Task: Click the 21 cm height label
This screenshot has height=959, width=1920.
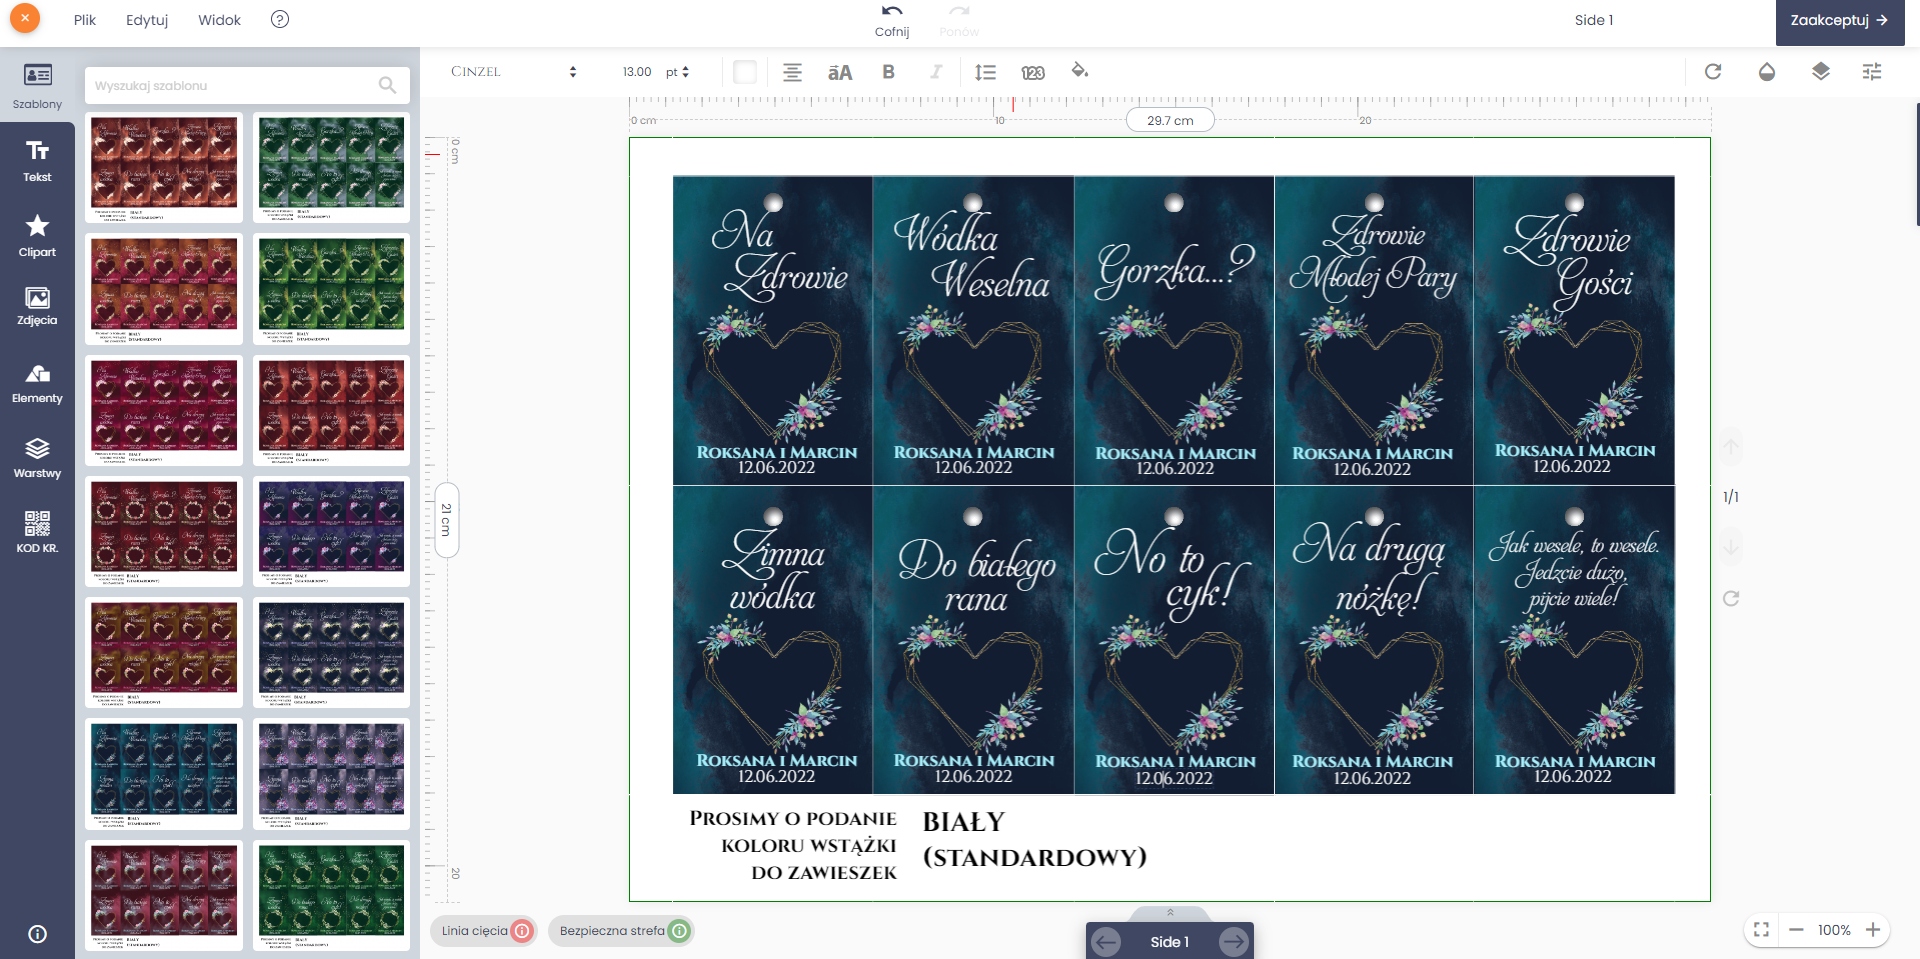Action: [x=446, y=520]
